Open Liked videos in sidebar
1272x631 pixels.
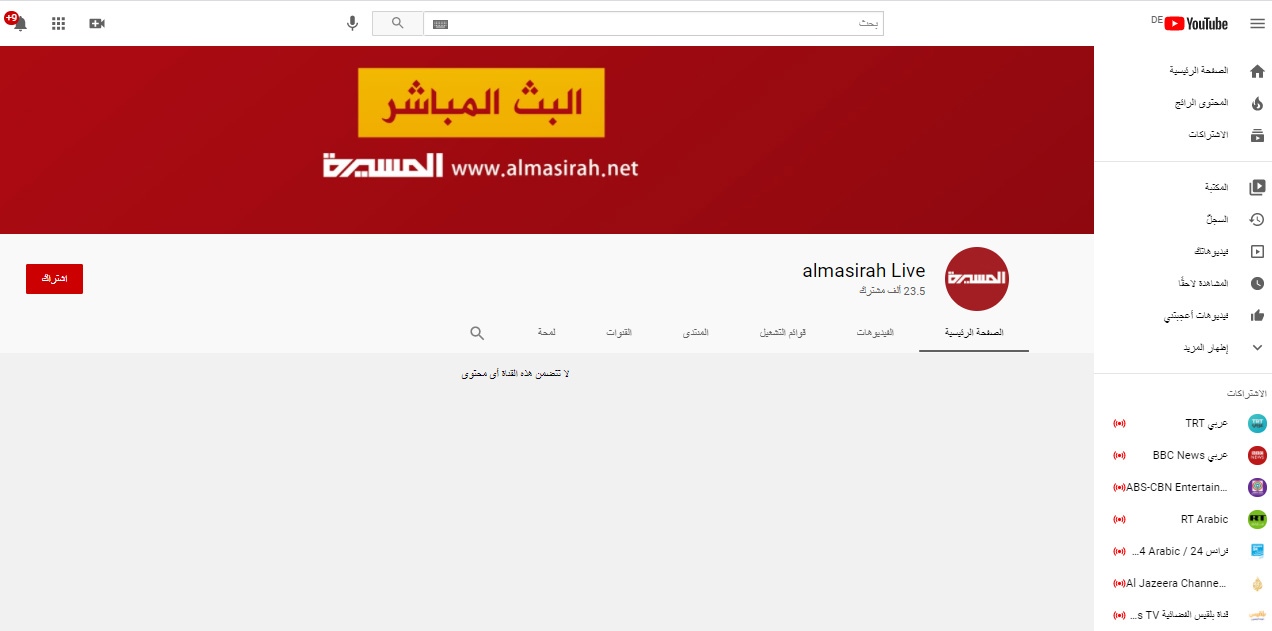[1183, 315]
